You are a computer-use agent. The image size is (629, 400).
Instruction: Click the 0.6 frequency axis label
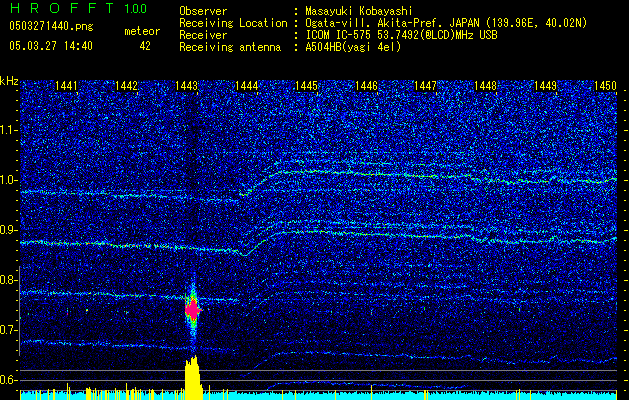point(7,380)
